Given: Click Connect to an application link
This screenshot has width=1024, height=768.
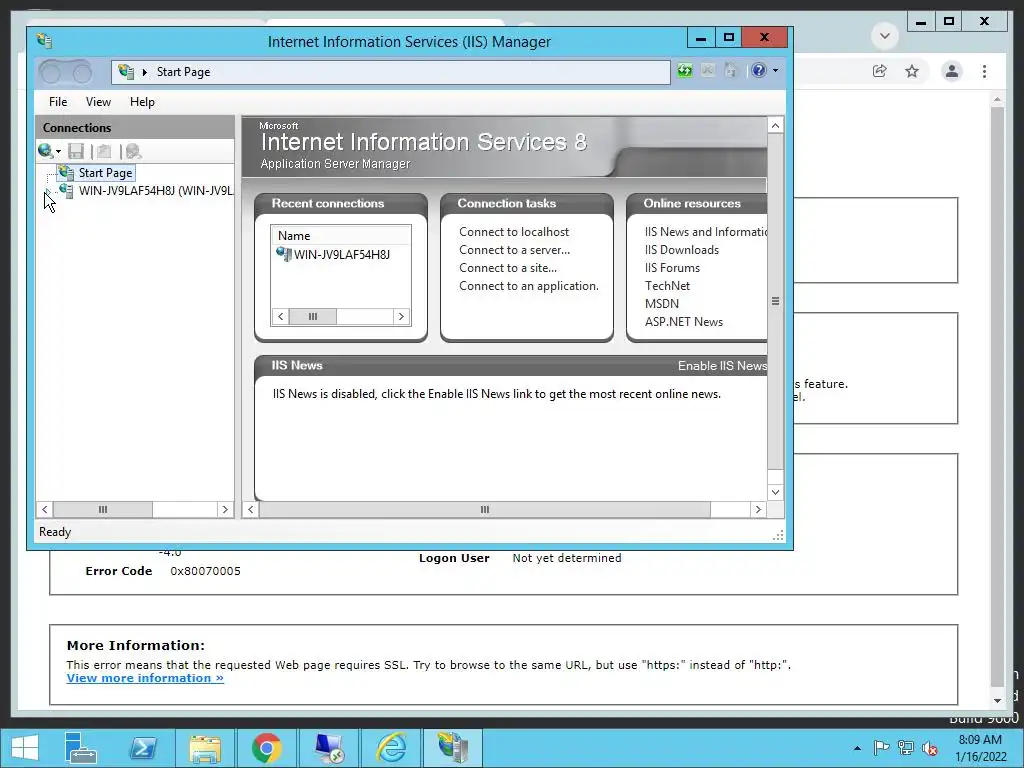Looking at the screenshot, I should (528, 286).
